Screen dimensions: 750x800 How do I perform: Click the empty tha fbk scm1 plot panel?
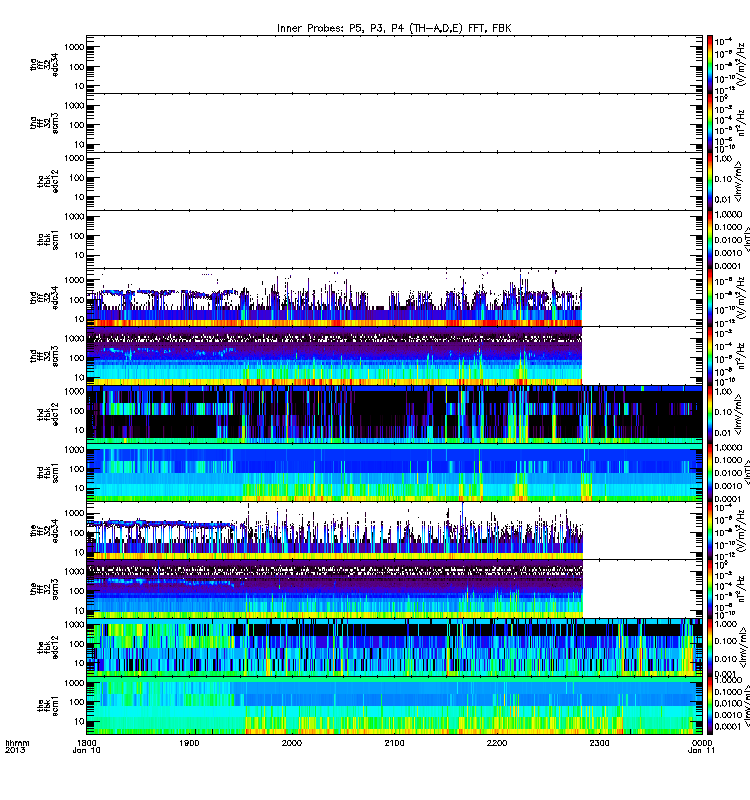click(x=394, y=239)
